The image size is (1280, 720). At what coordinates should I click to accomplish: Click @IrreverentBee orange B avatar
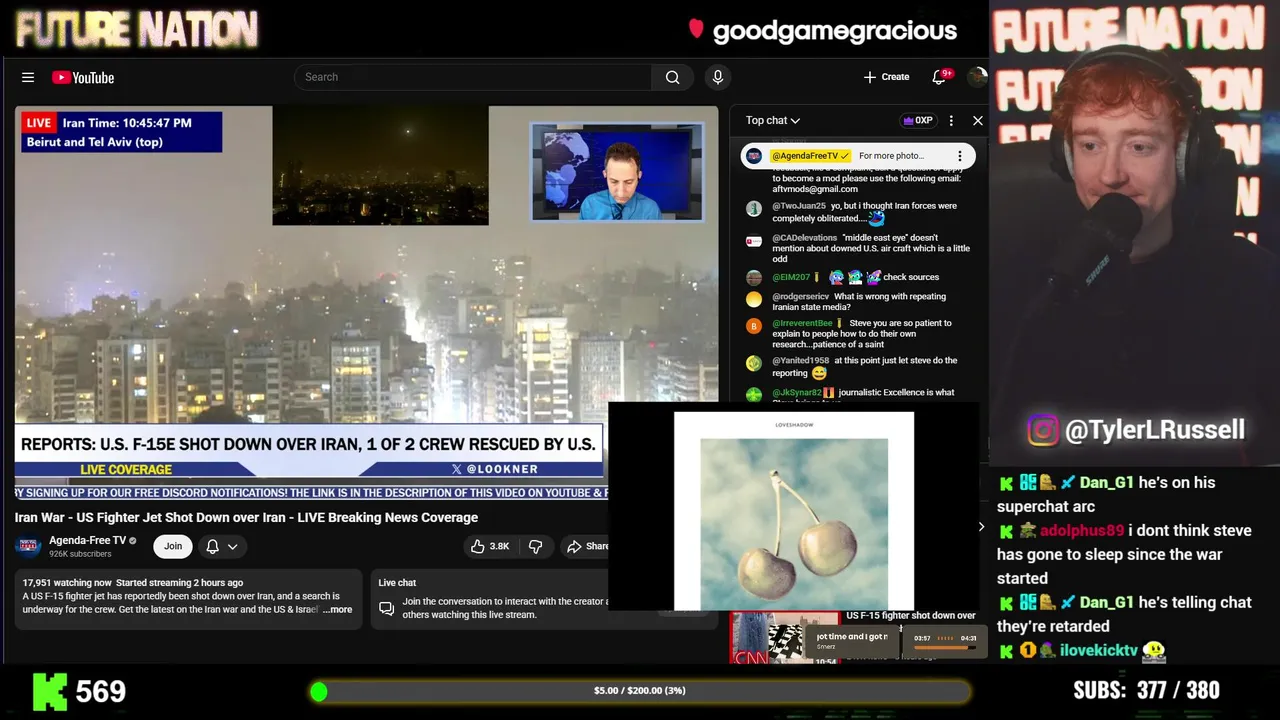(754, 325)
